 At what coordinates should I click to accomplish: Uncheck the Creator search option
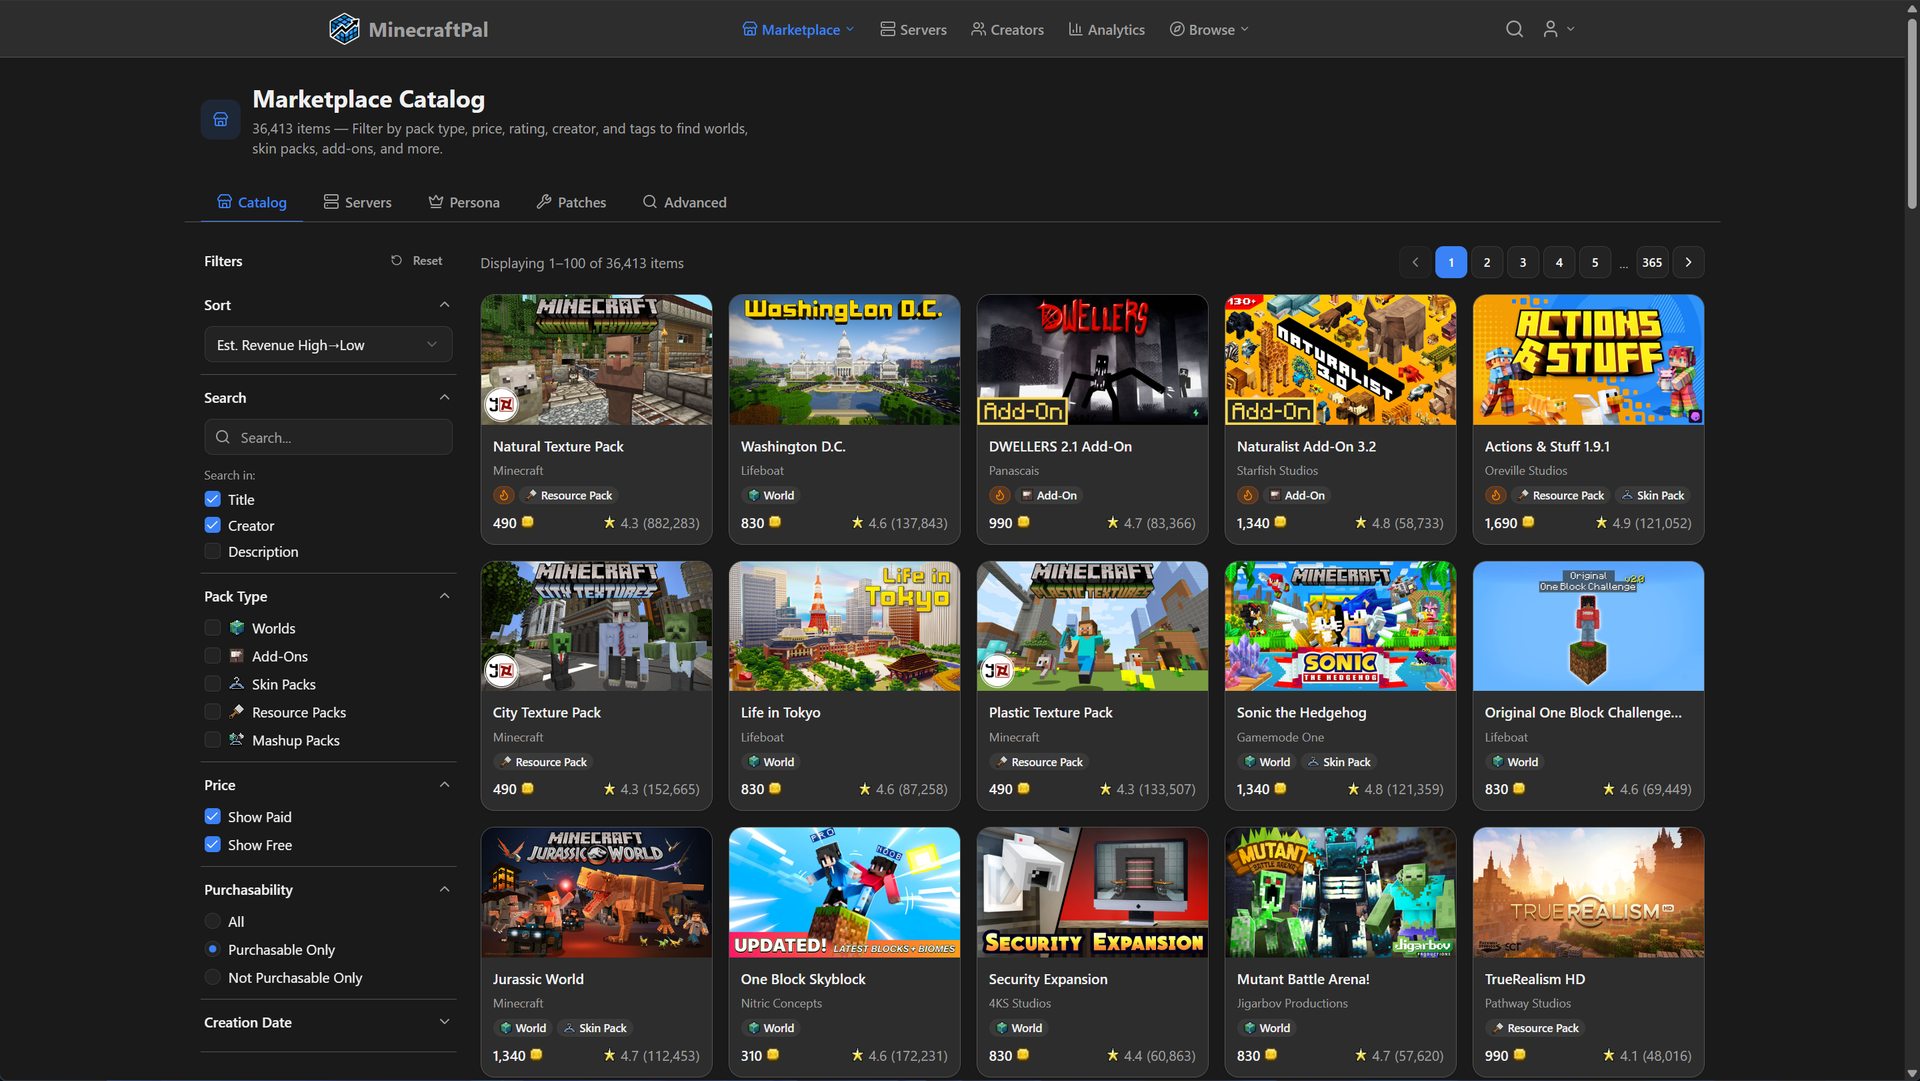pos(212,525)
